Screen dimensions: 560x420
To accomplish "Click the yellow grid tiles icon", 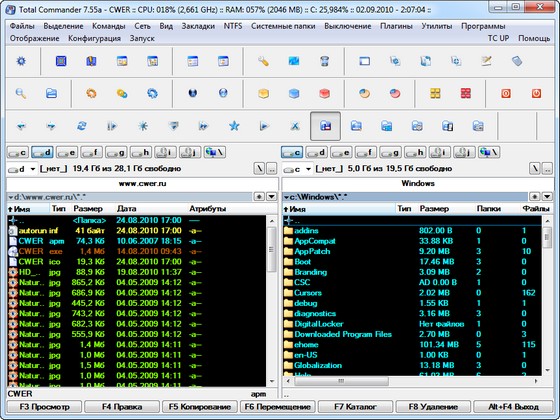I will coord(435,94).
